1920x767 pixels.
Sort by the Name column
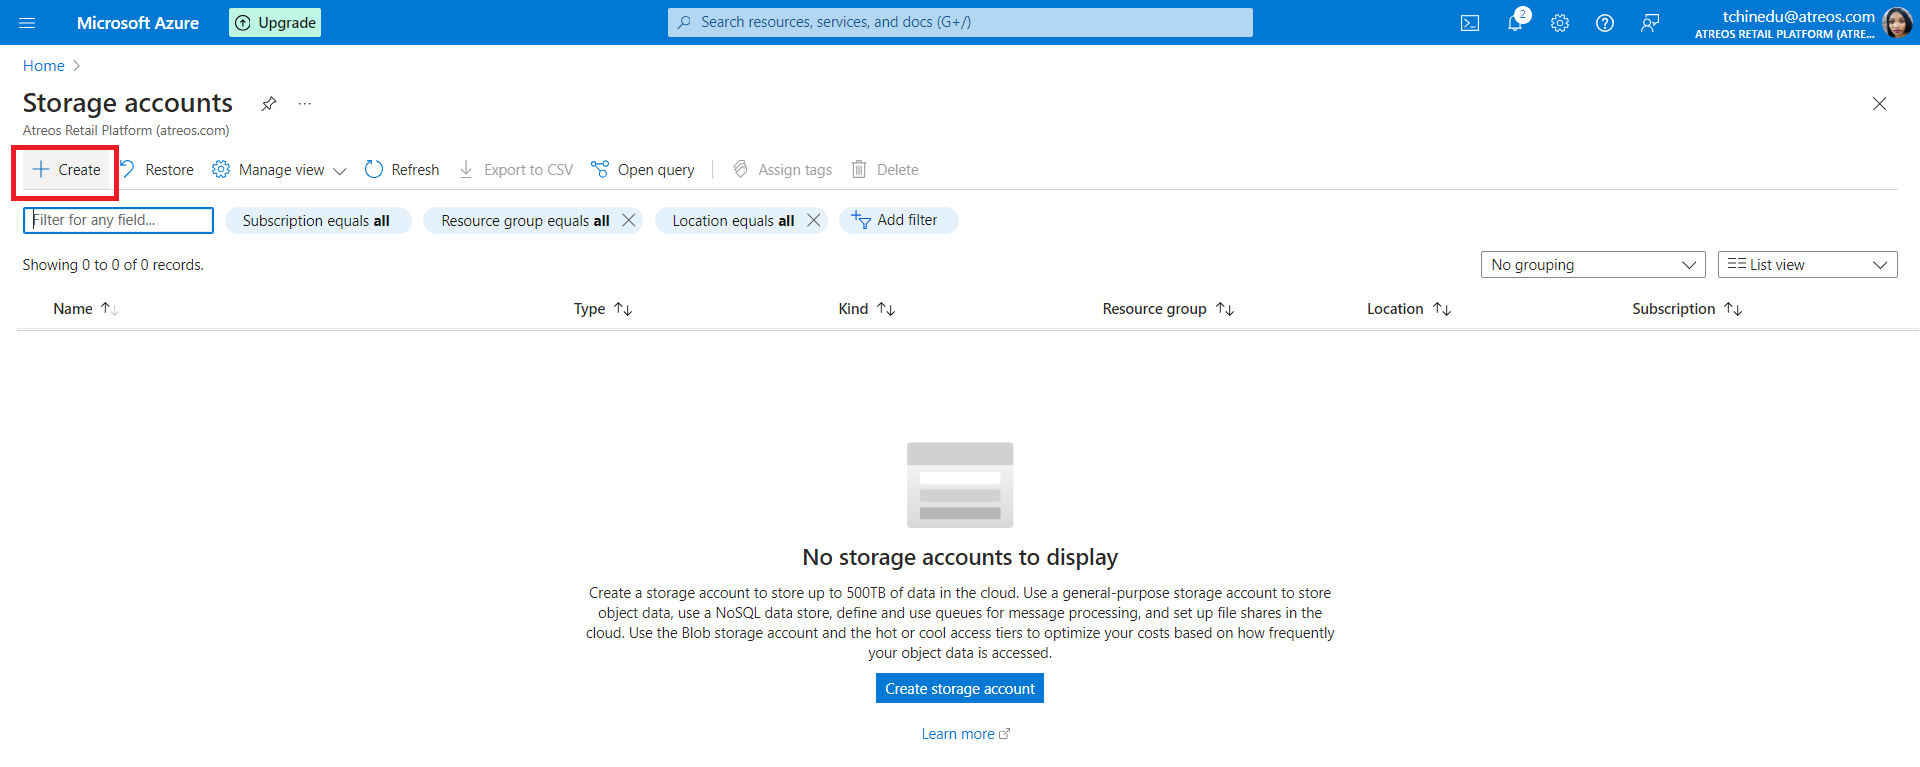pos(86,309)
